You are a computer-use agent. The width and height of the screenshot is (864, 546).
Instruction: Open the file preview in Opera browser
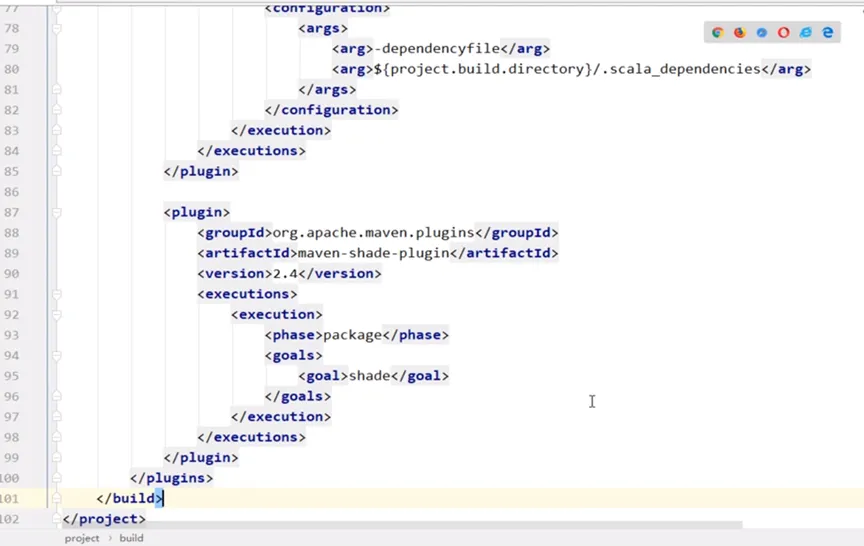click(784, 33)
